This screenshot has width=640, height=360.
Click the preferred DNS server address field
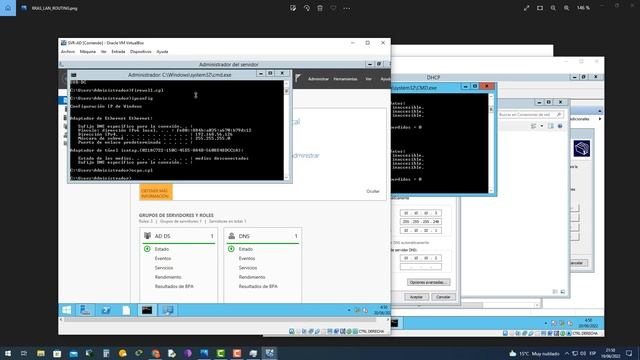pyautogui.click(x=421, y=258)
